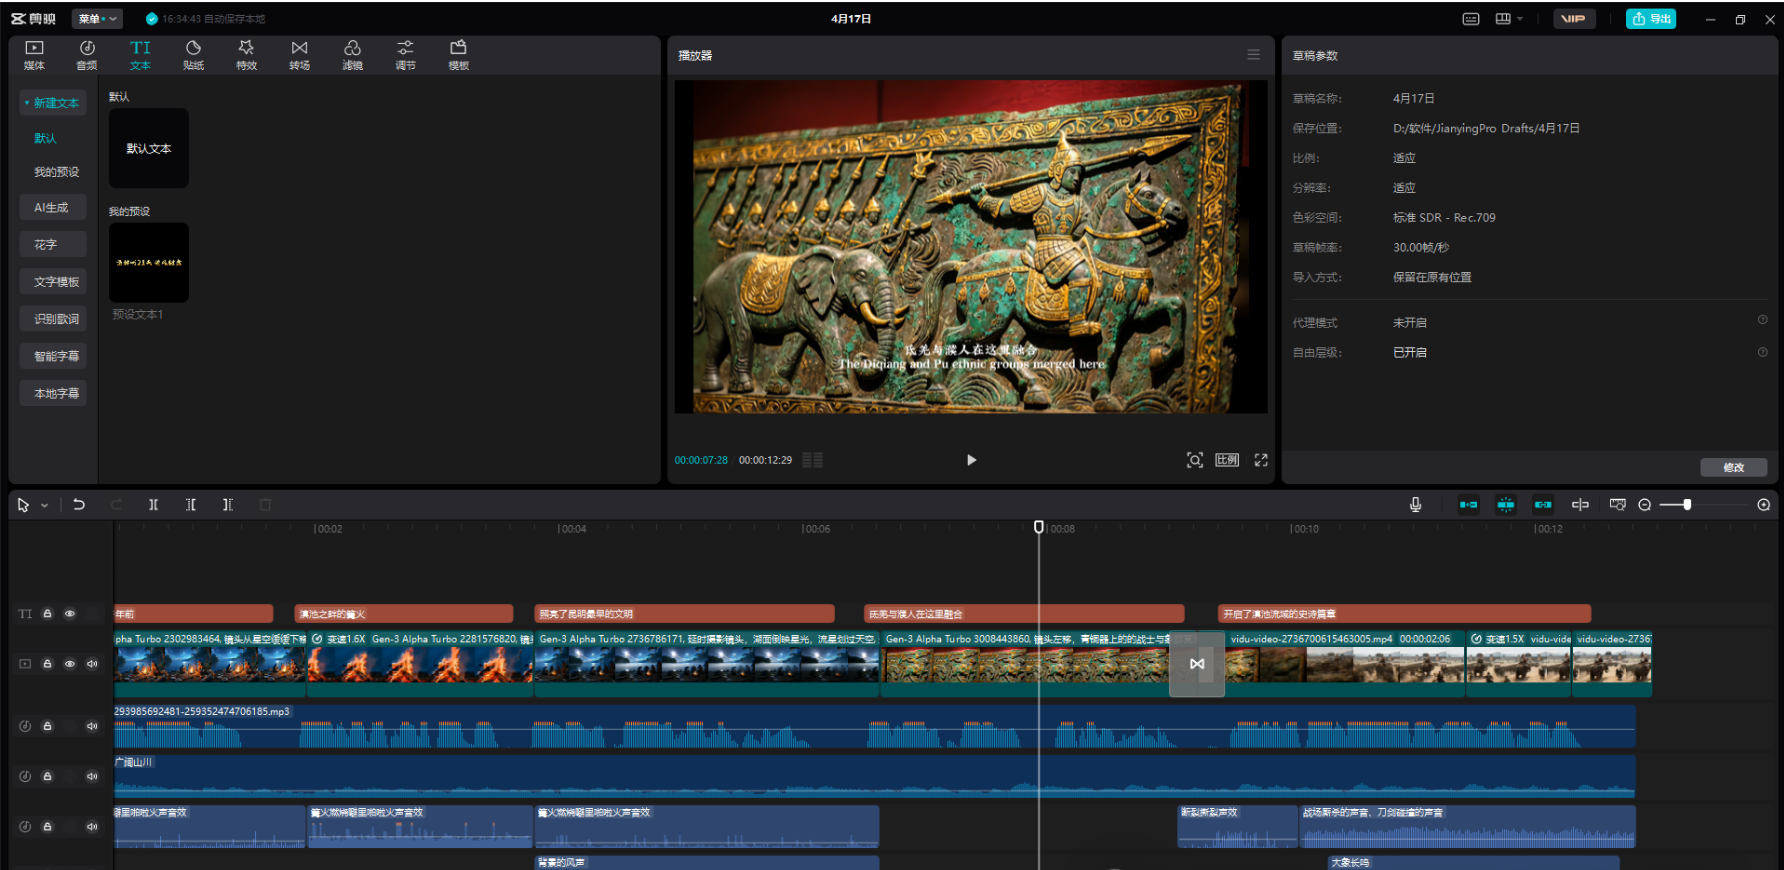Select the 滇池之畔的篝火 text clip
The height and width of the screenshot is (870, 1784).
[x=404, y=614]
